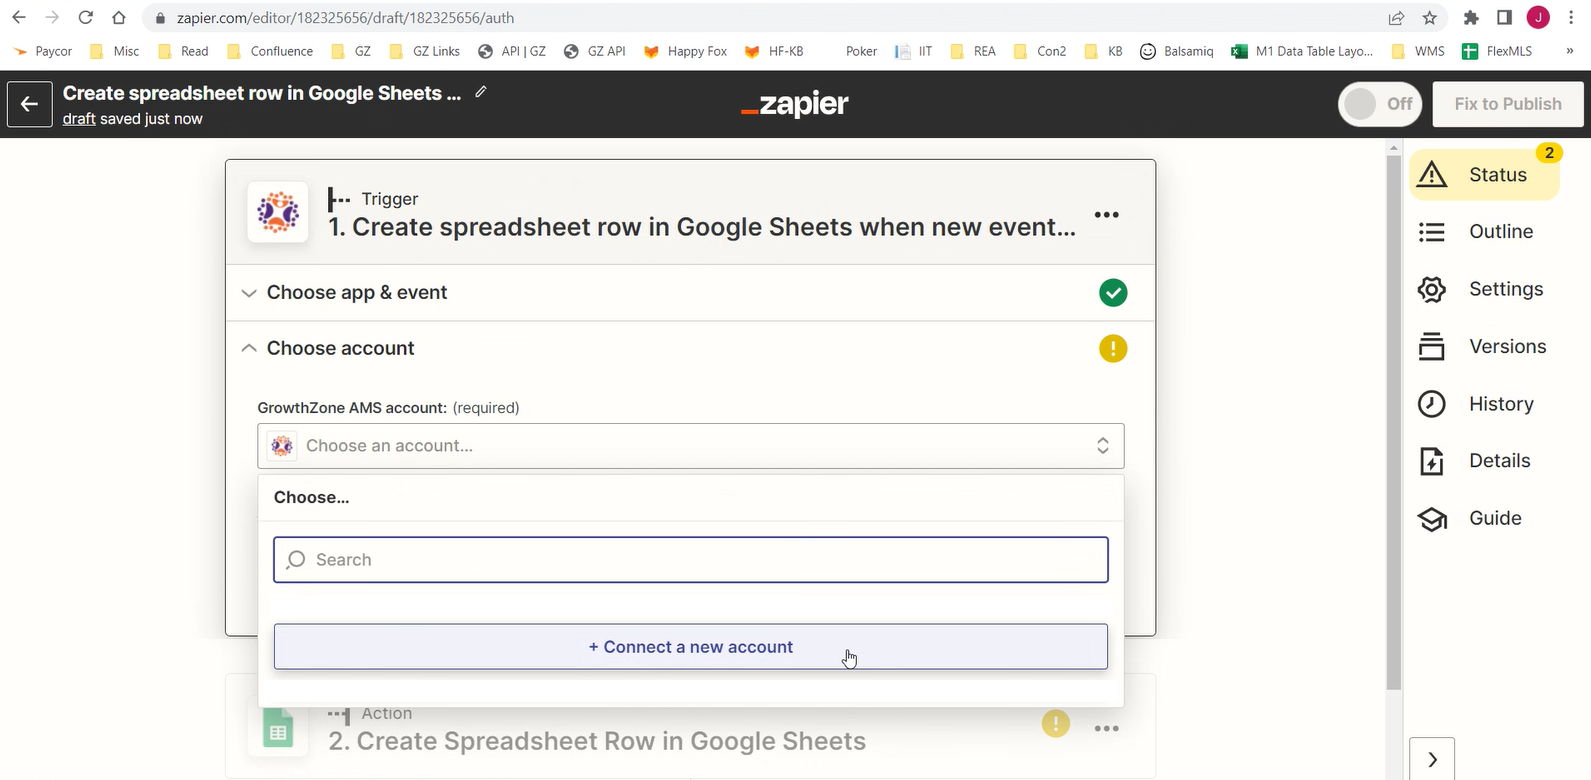Open the Versions panel

pos(1482,347)
